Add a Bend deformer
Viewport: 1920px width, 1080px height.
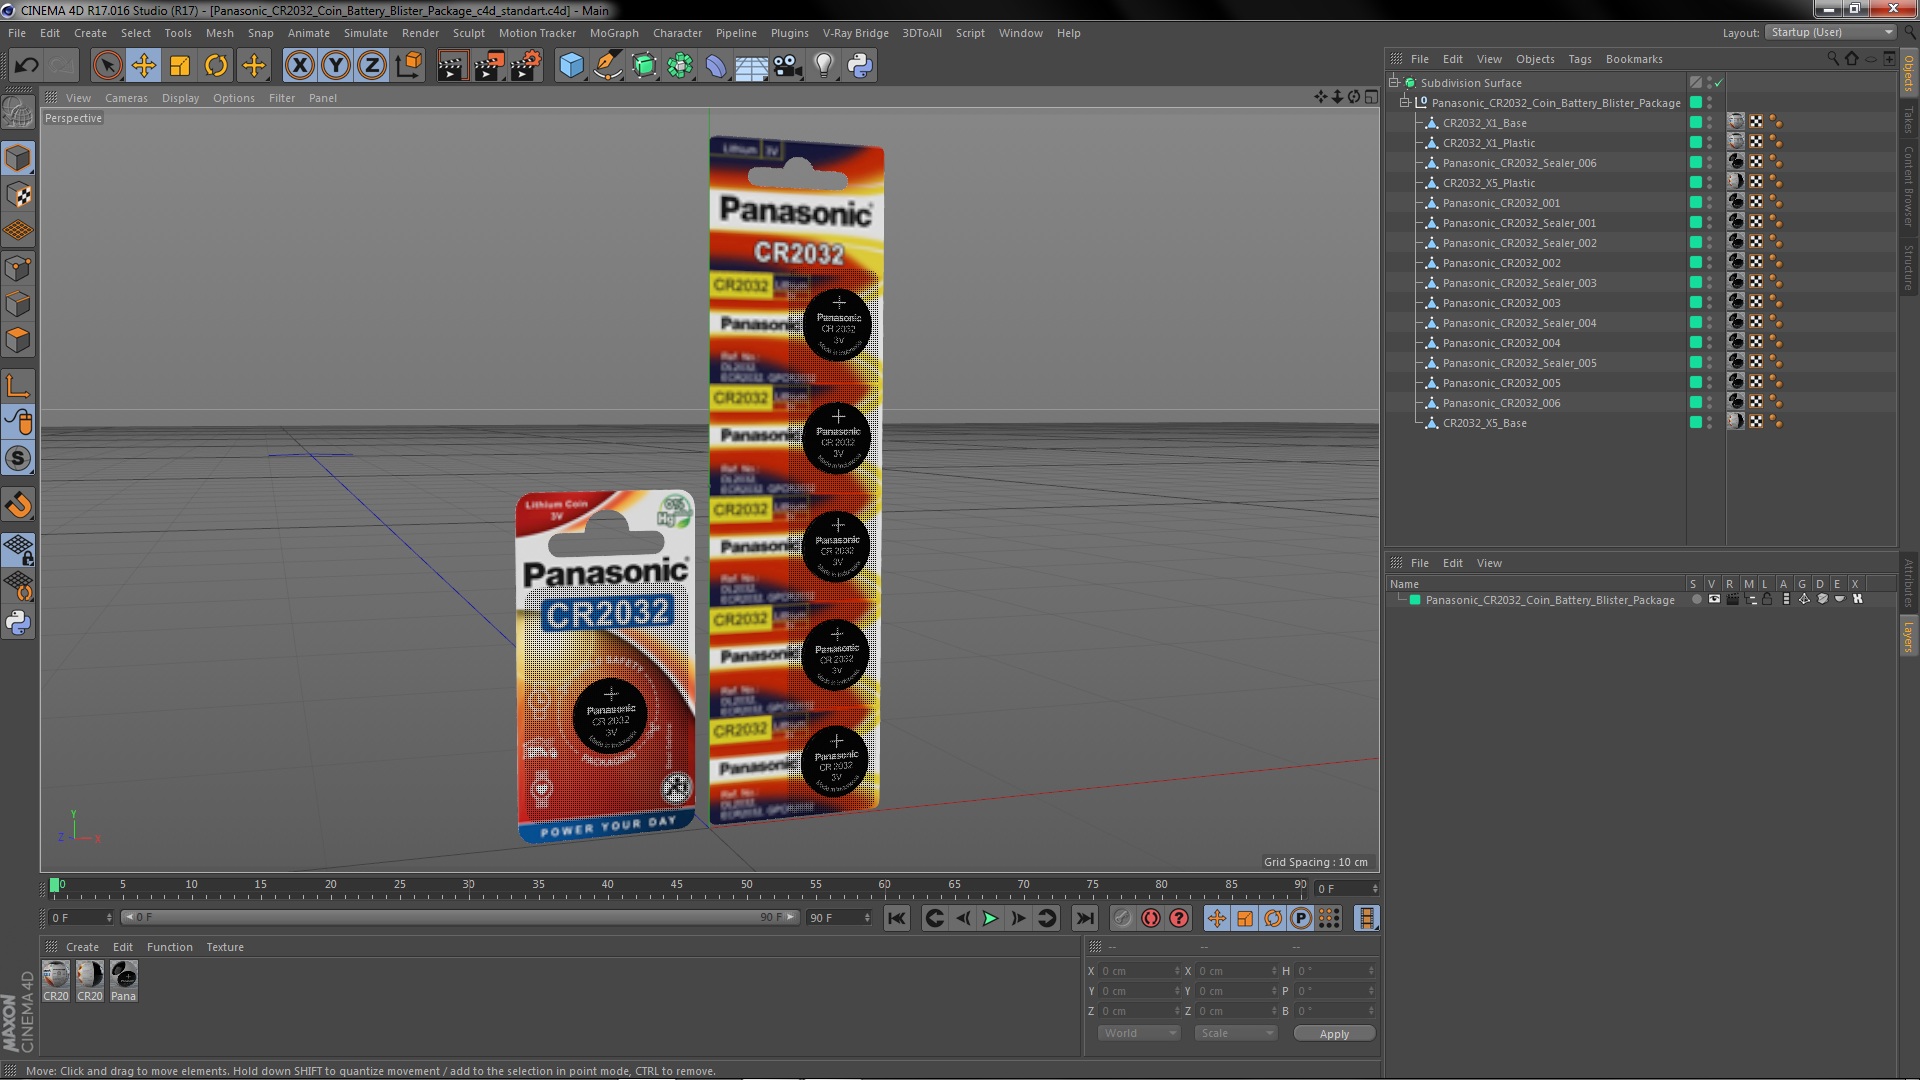(716, 66)
